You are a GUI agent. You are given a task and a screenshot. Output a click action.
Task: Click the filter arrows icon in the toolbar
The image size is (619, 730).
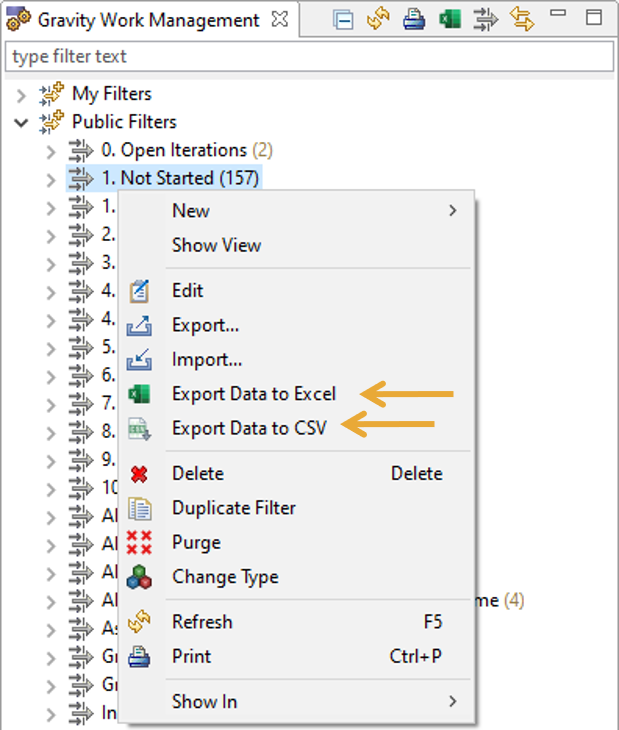click(x=485, y=20)
